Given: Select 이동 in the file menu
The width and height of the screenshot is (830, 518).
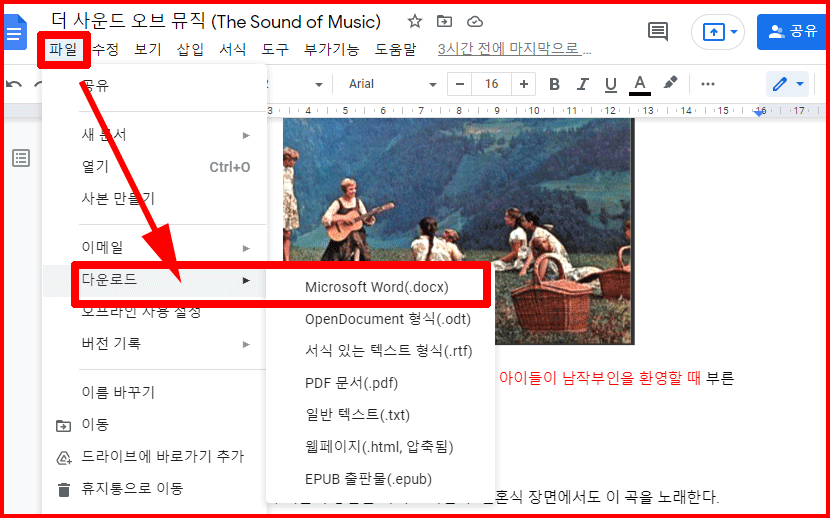Looking at the screenshot, I should coord(154,425).
